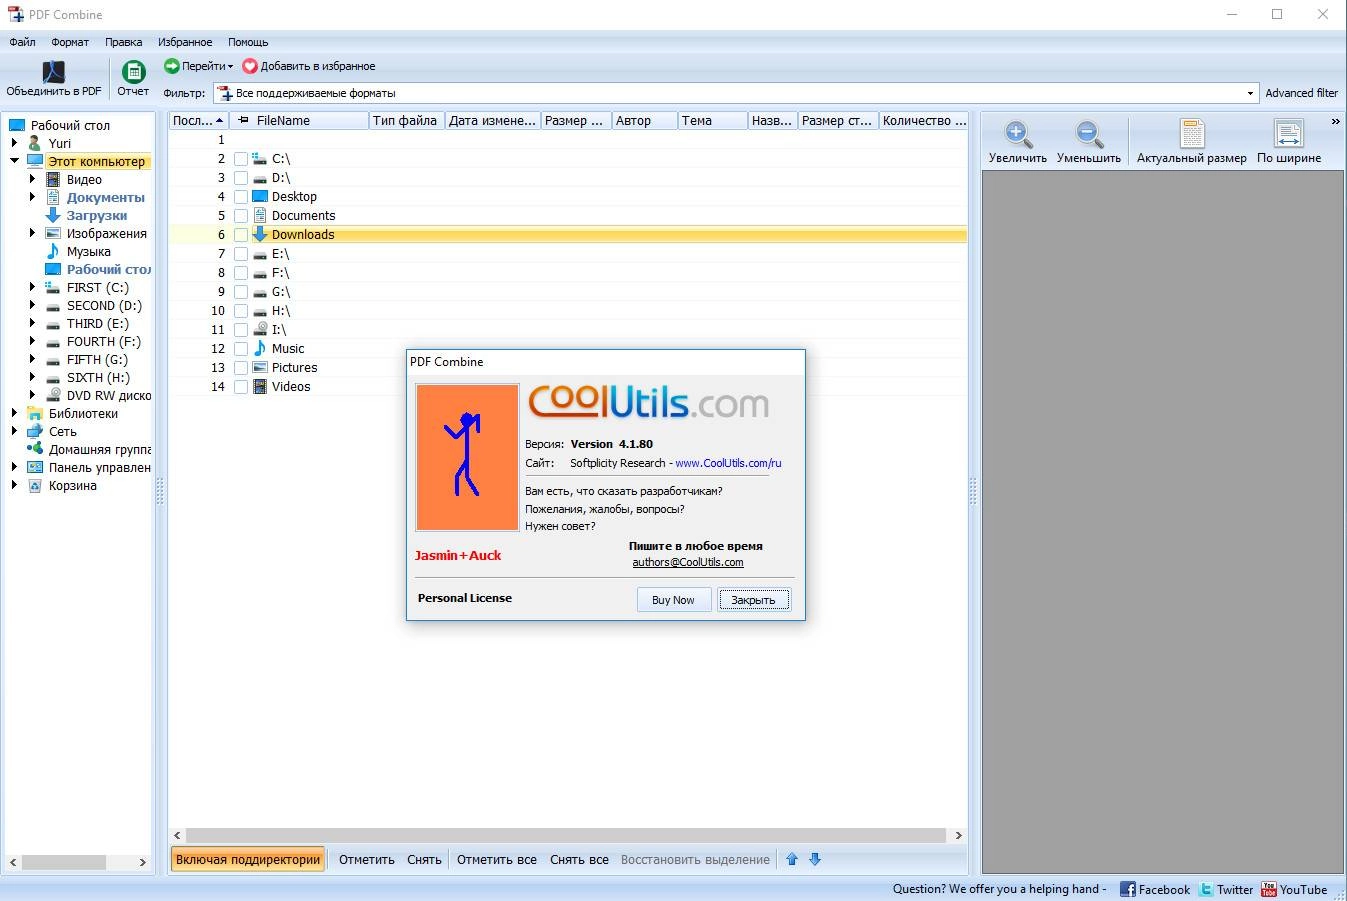
Task: Collapse Этот компьютер tree node
Action: (x=15, y=161)
